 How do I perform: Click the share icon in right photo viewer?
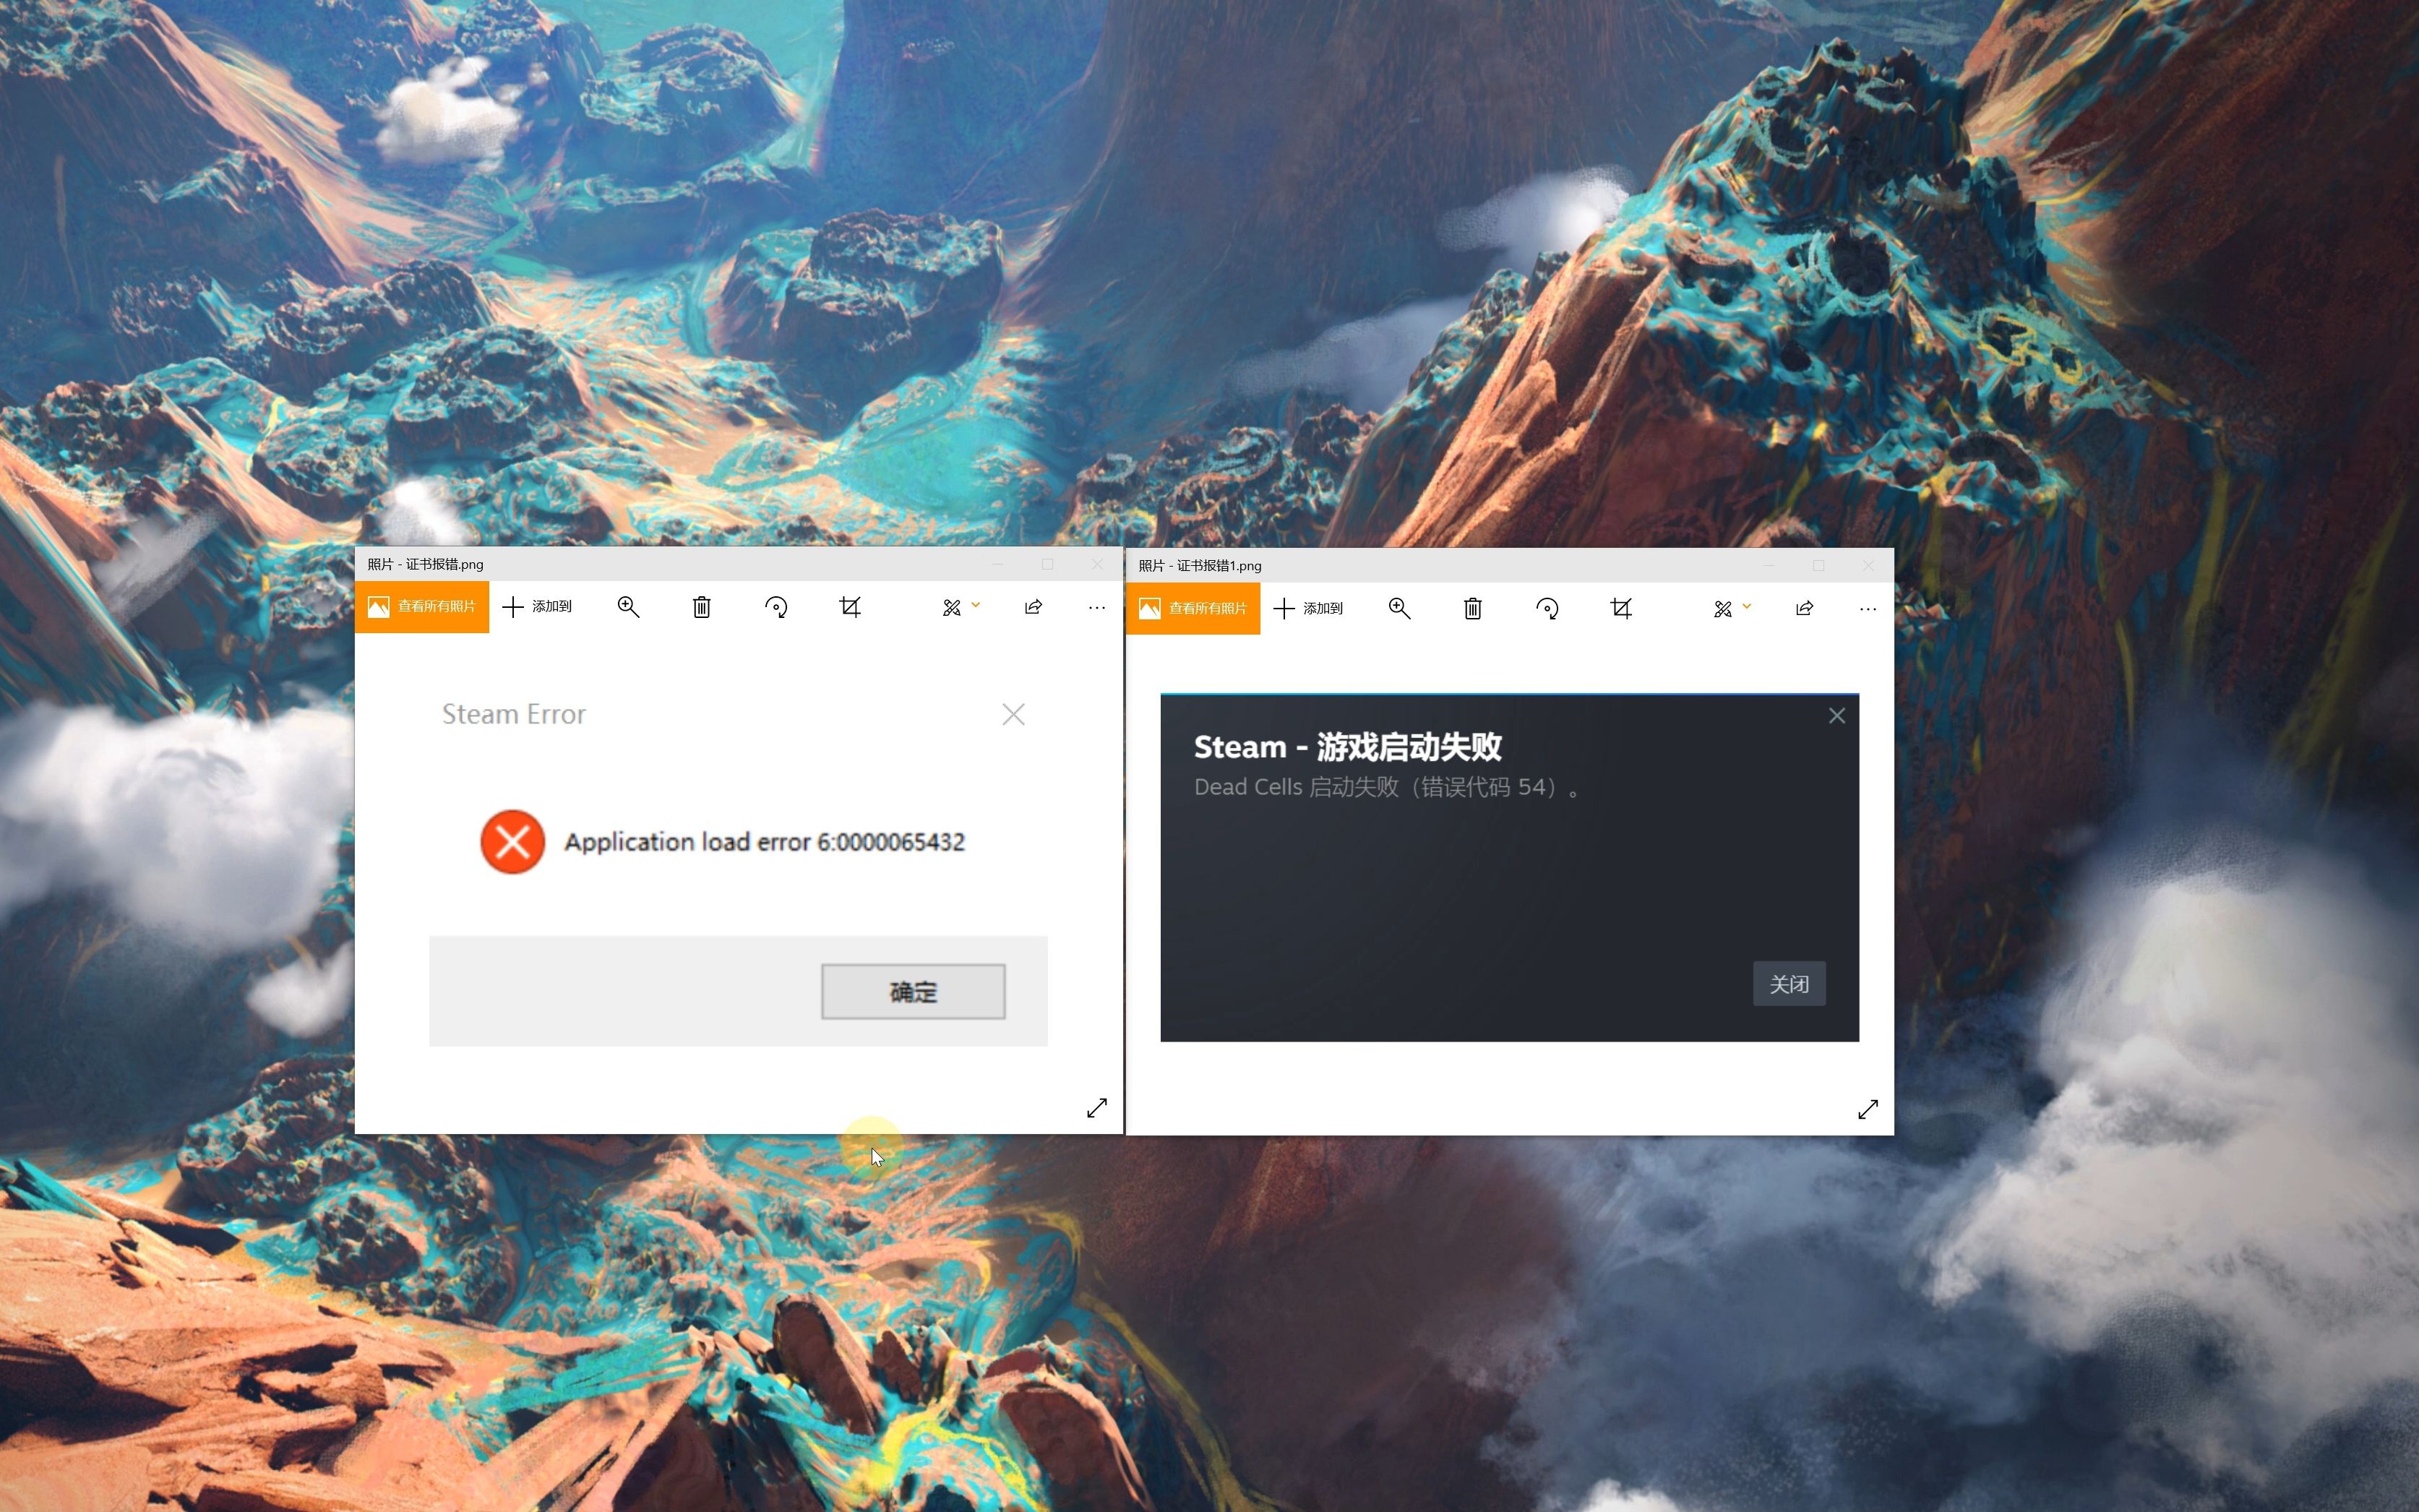1804,606
